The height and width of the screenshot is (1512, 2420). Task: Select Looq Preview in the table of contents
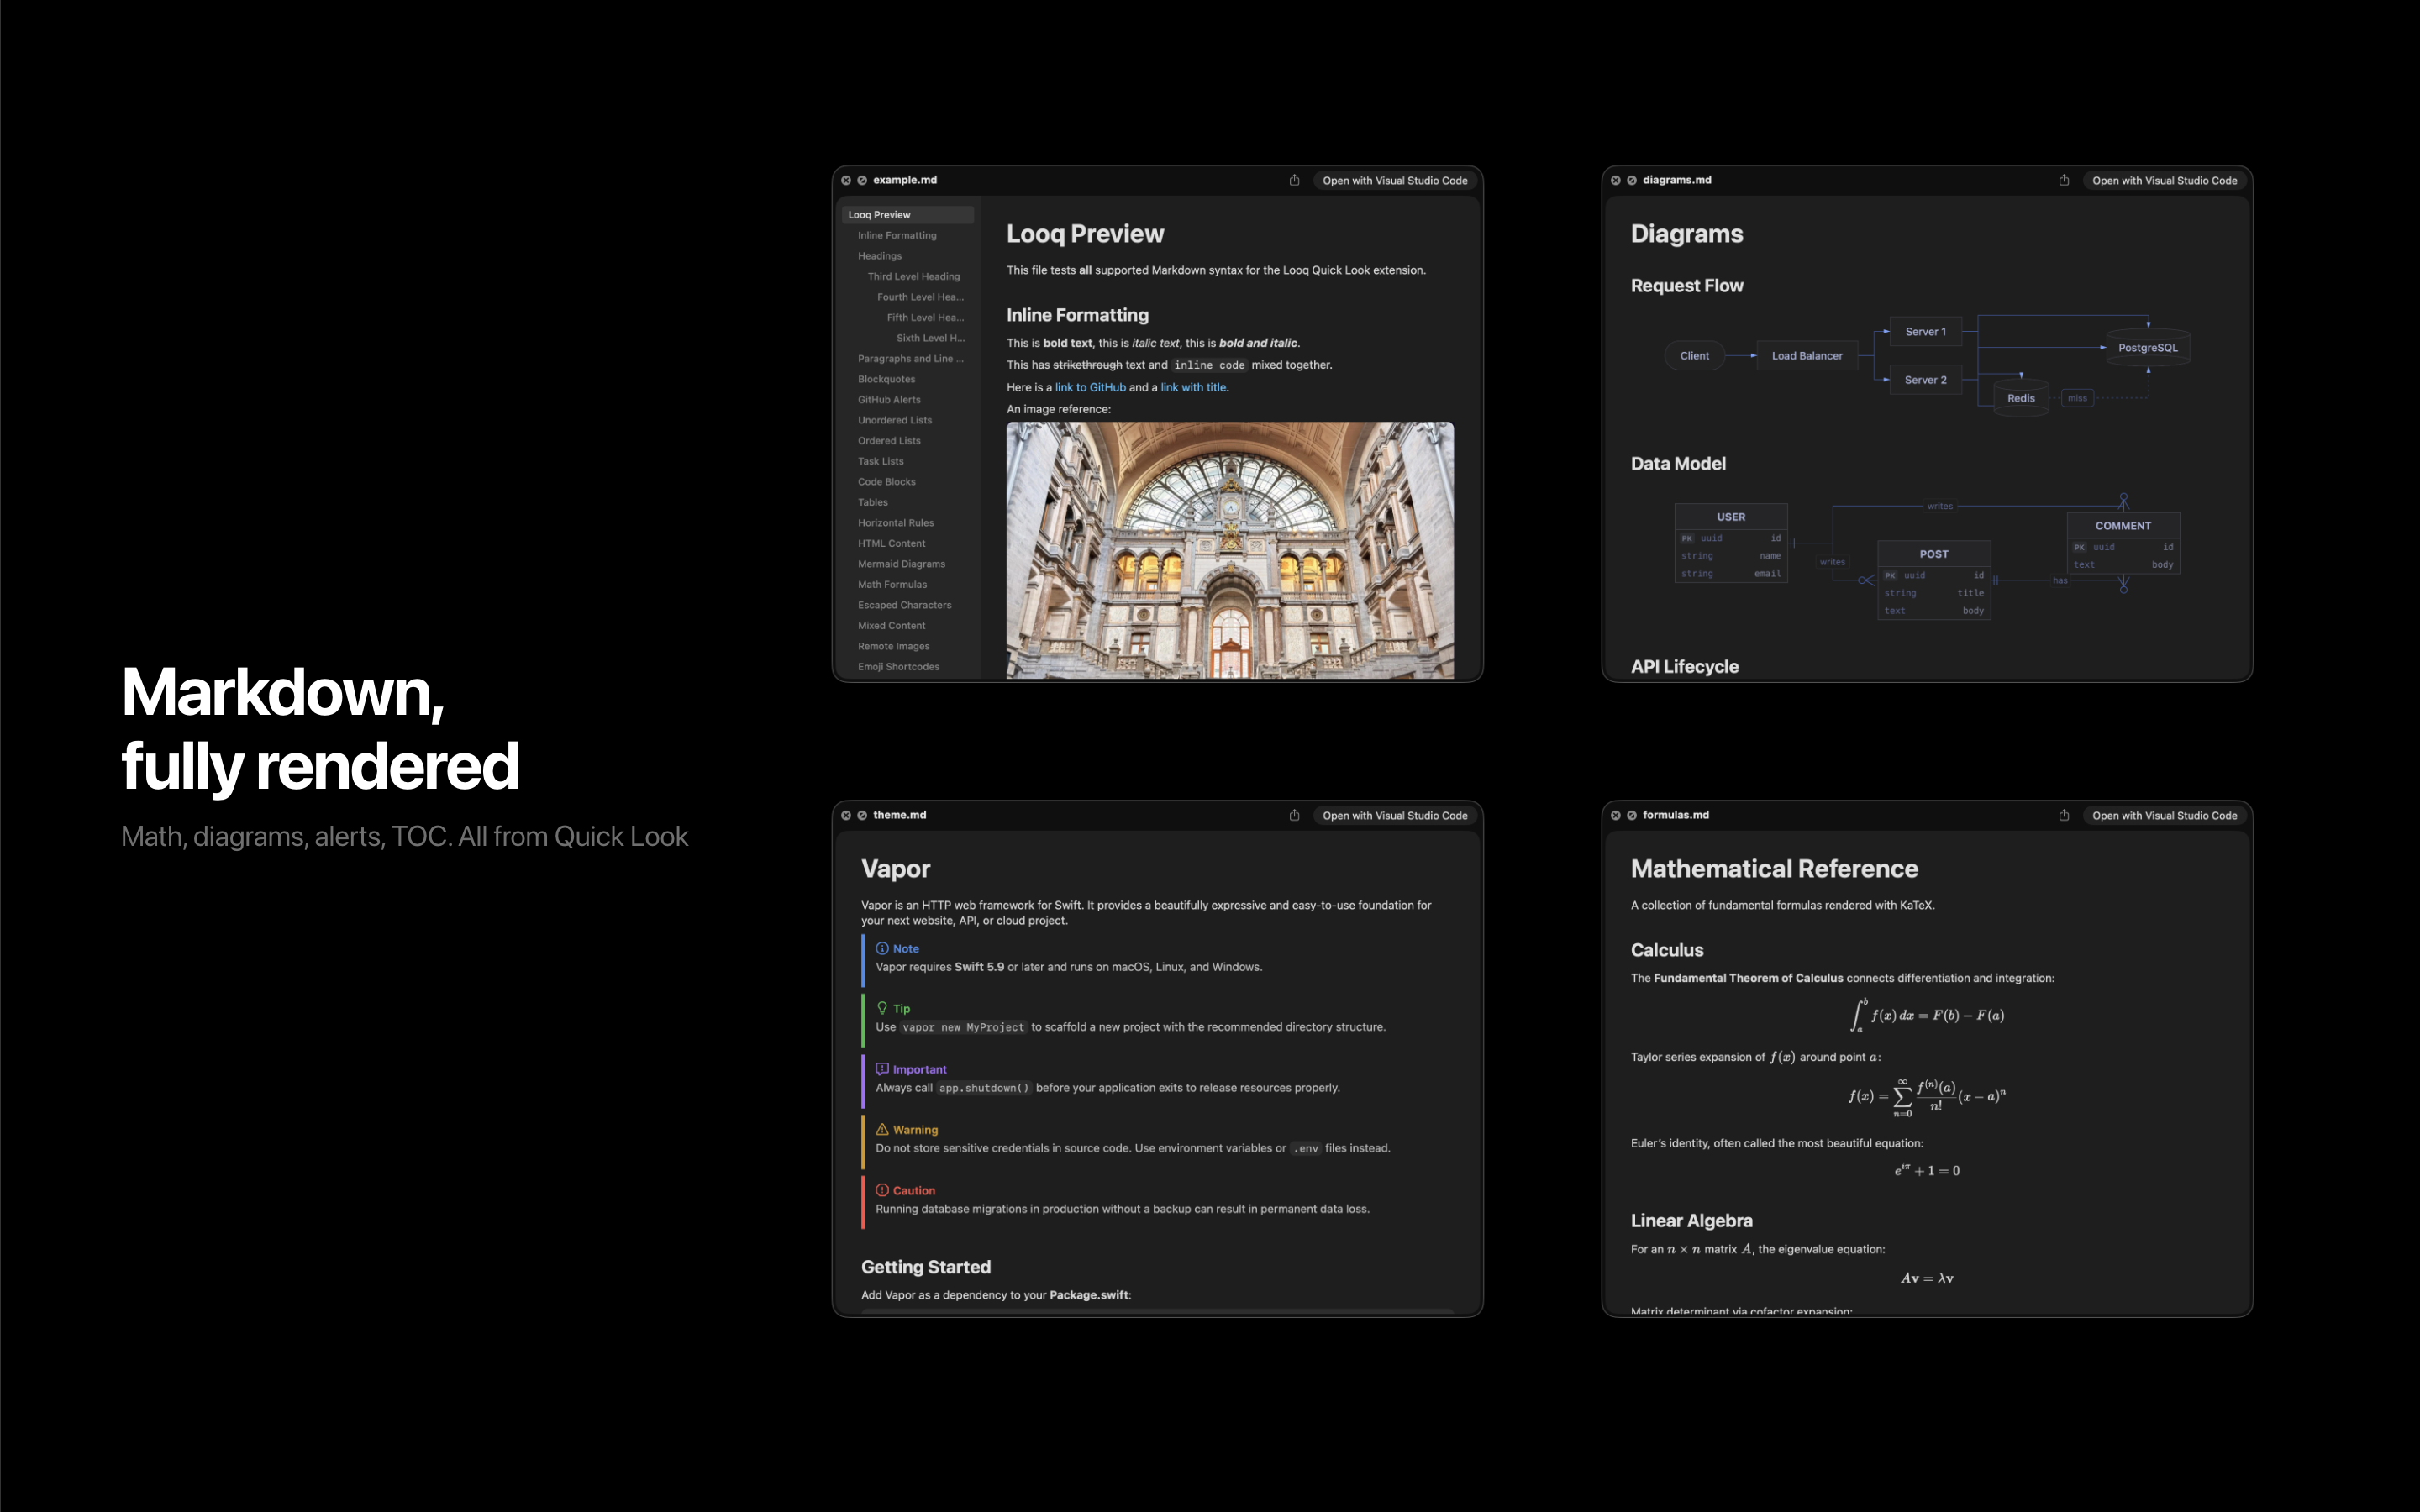[880, 214]
